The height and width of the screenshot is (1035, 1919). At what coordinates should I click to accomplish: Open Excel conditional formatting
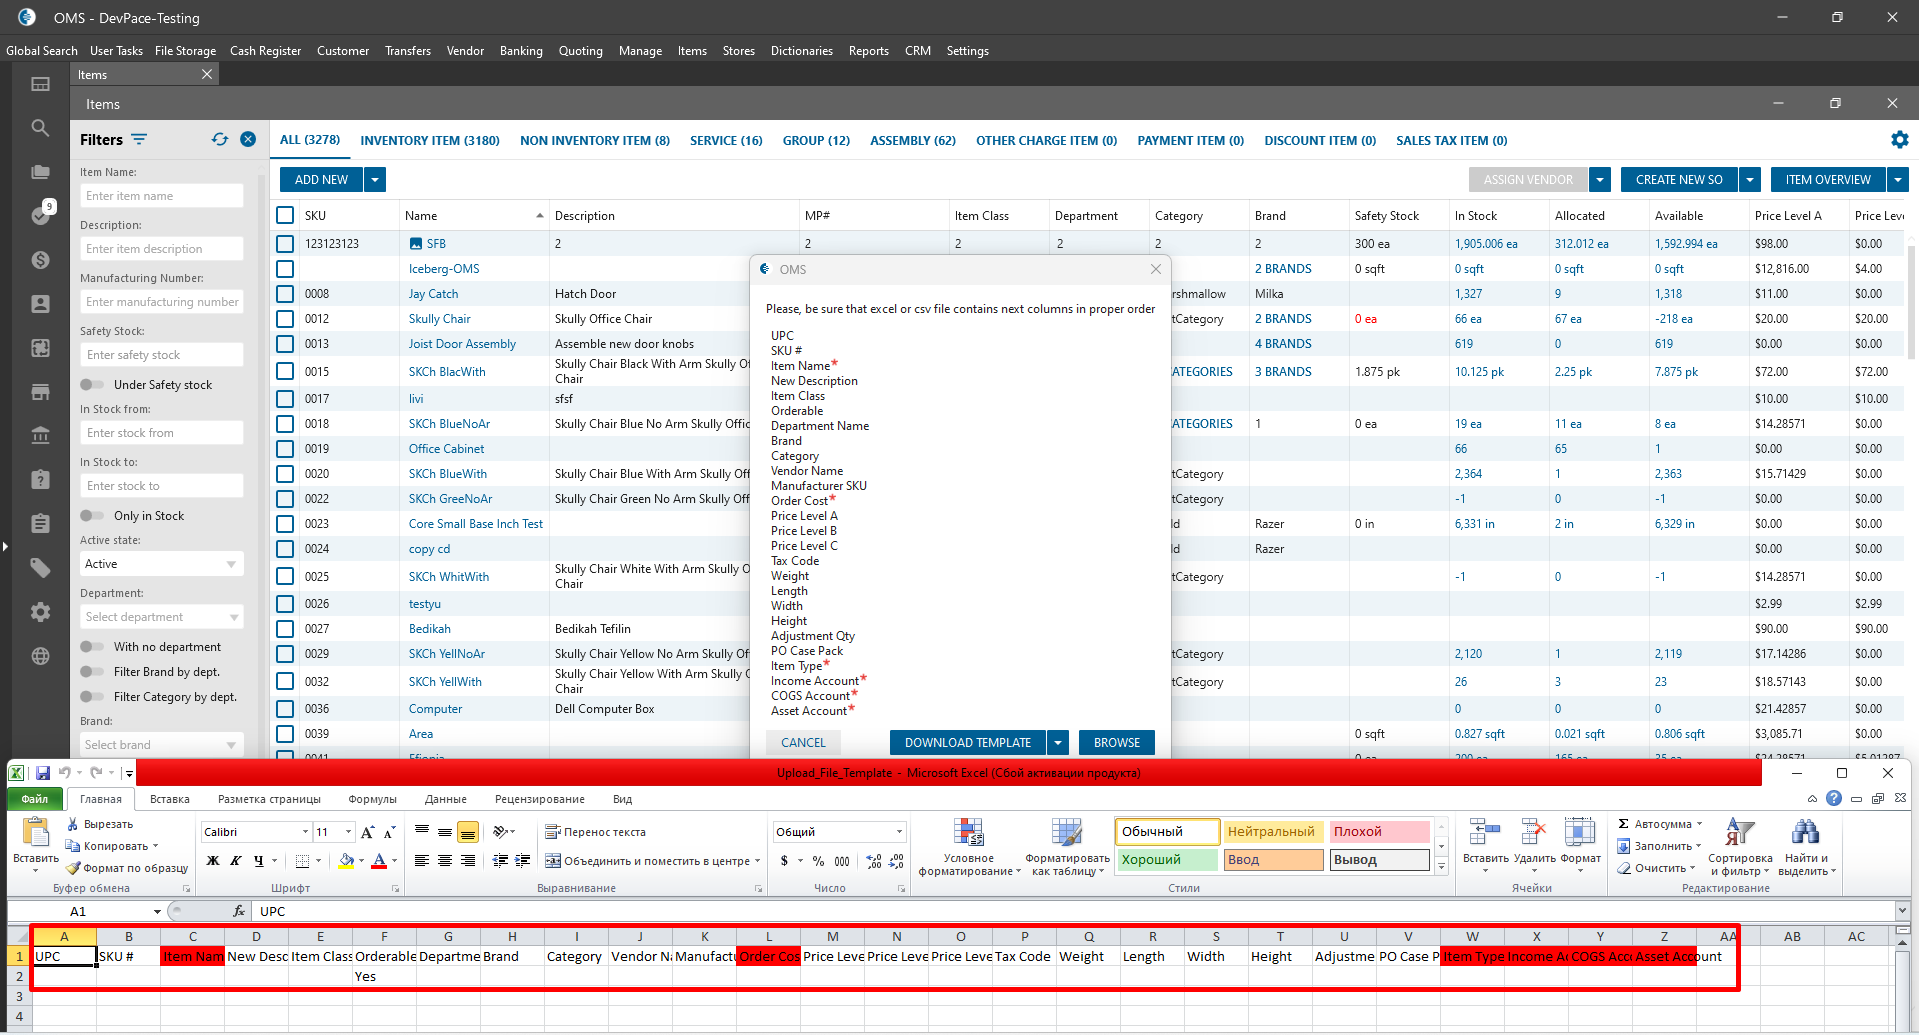pos(968,848)
